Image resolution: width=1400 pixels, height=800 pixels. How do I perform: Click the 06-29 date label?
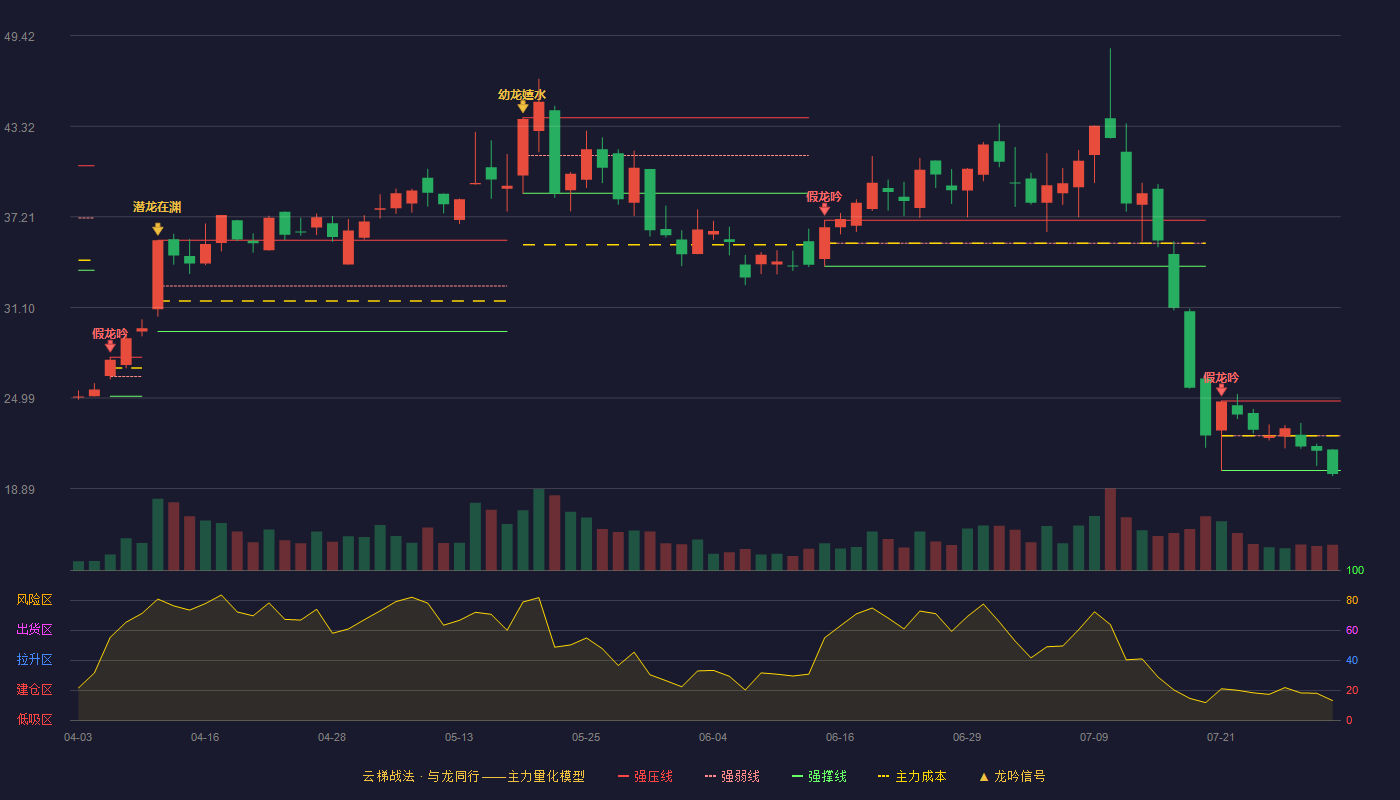tap(967, 737)
